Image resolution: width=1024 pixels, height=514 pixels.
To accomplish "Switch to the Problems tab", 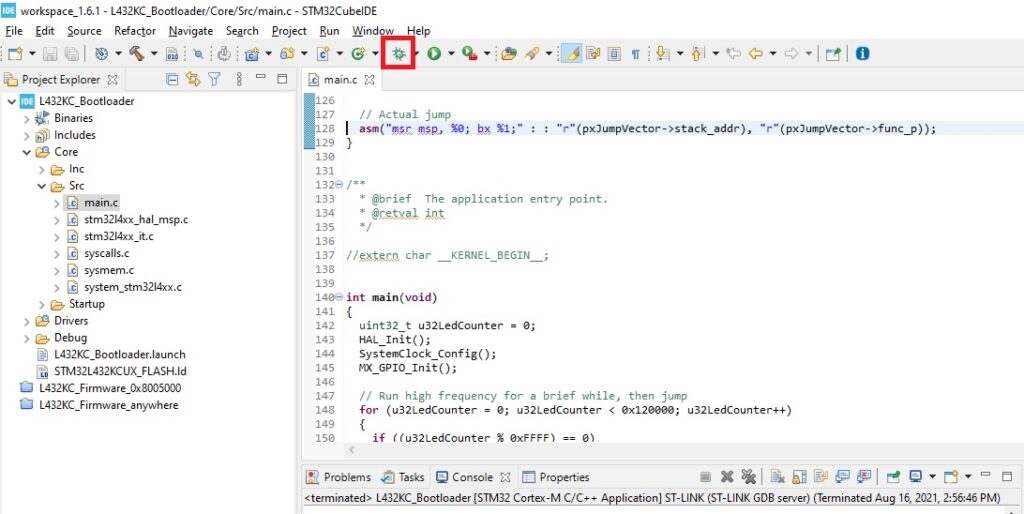I will coord(338,477).
